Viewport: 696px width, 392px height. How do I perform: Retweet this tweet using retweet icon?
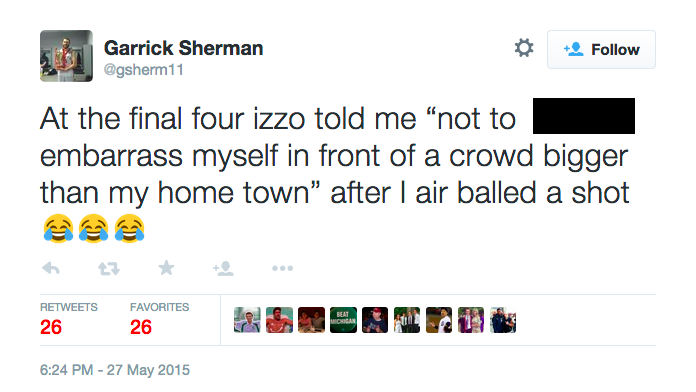[109, 268]
